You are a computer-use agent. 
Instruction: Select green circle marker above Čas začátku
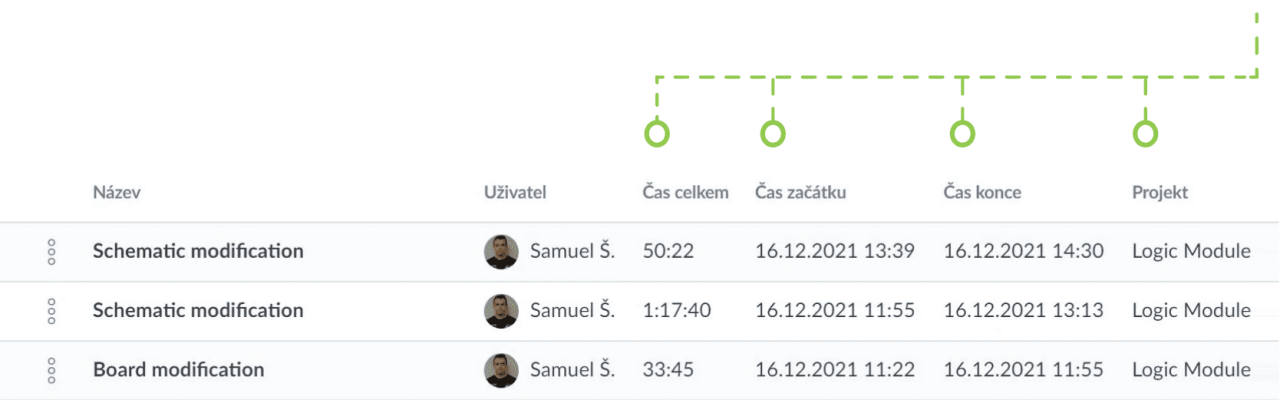pyautogui.click(x=773, y=133)
